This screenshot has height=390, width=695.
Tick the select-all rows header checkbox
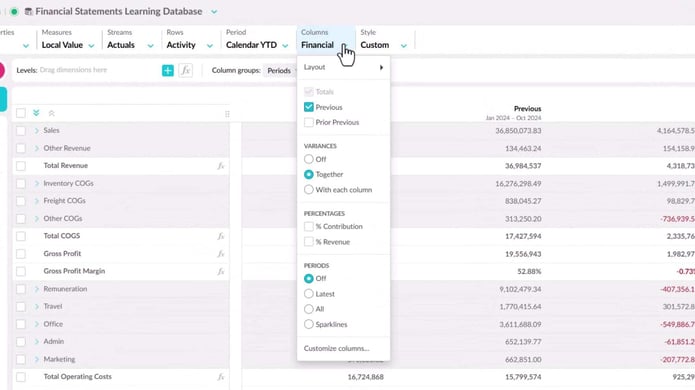[x=21, y=113]
